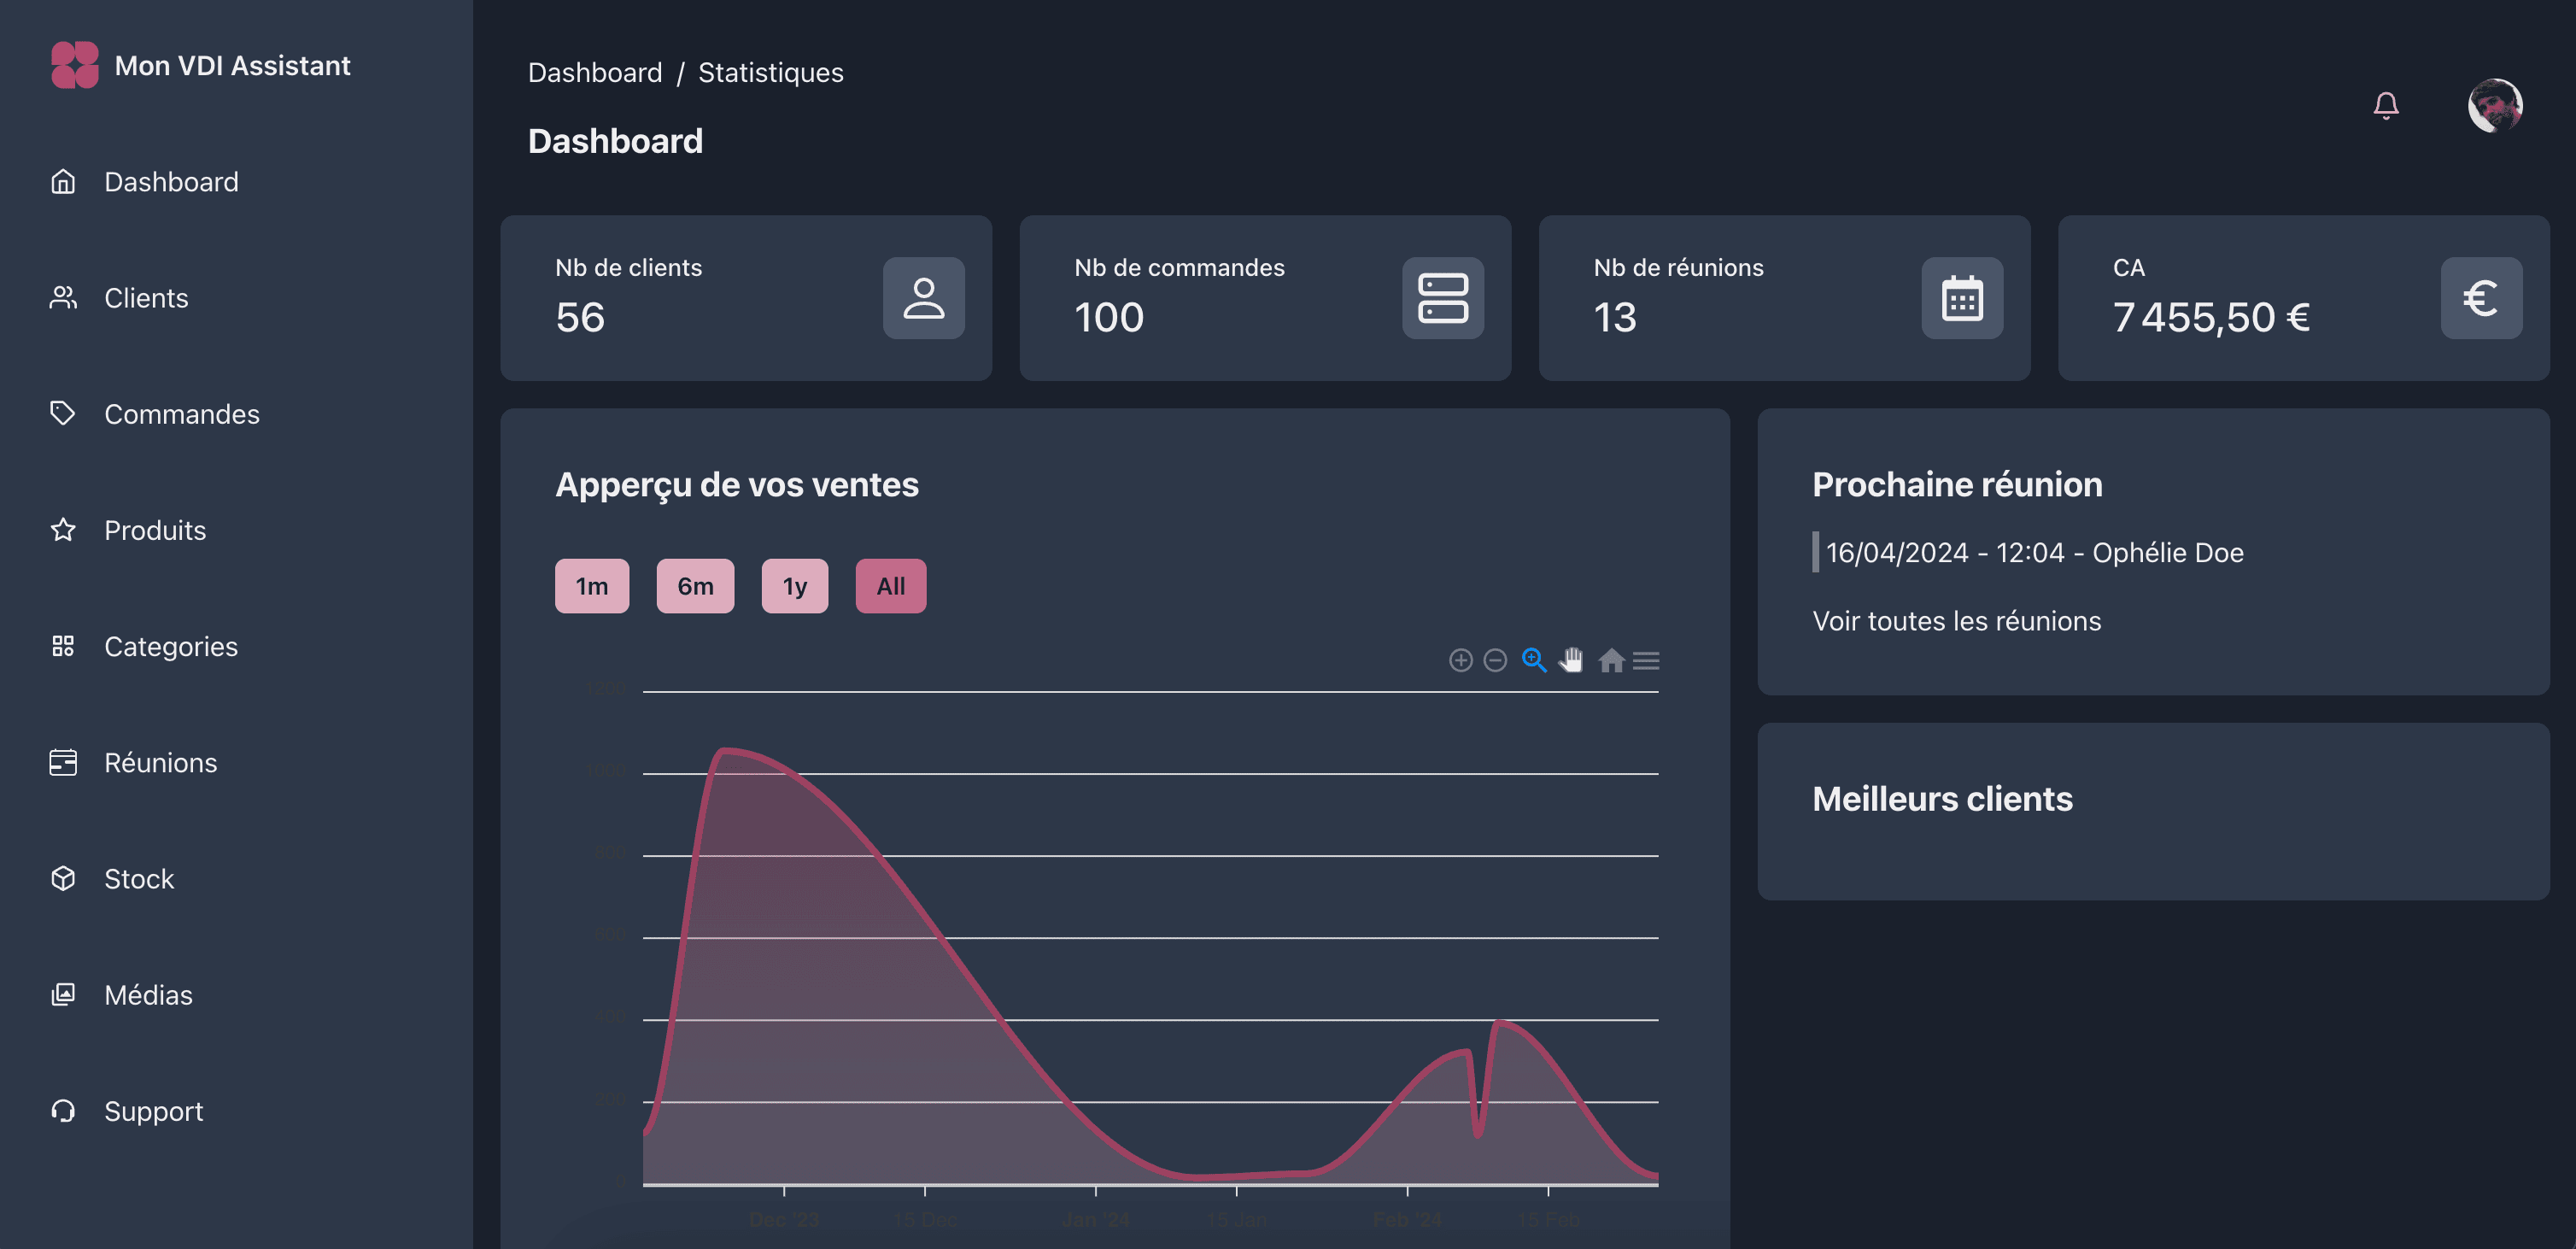Image resolution: width=2576 pixels, height=1249 pixels.
Task: Enable the panning hand tool on the chart
Action: click(x=1570, y=660)
